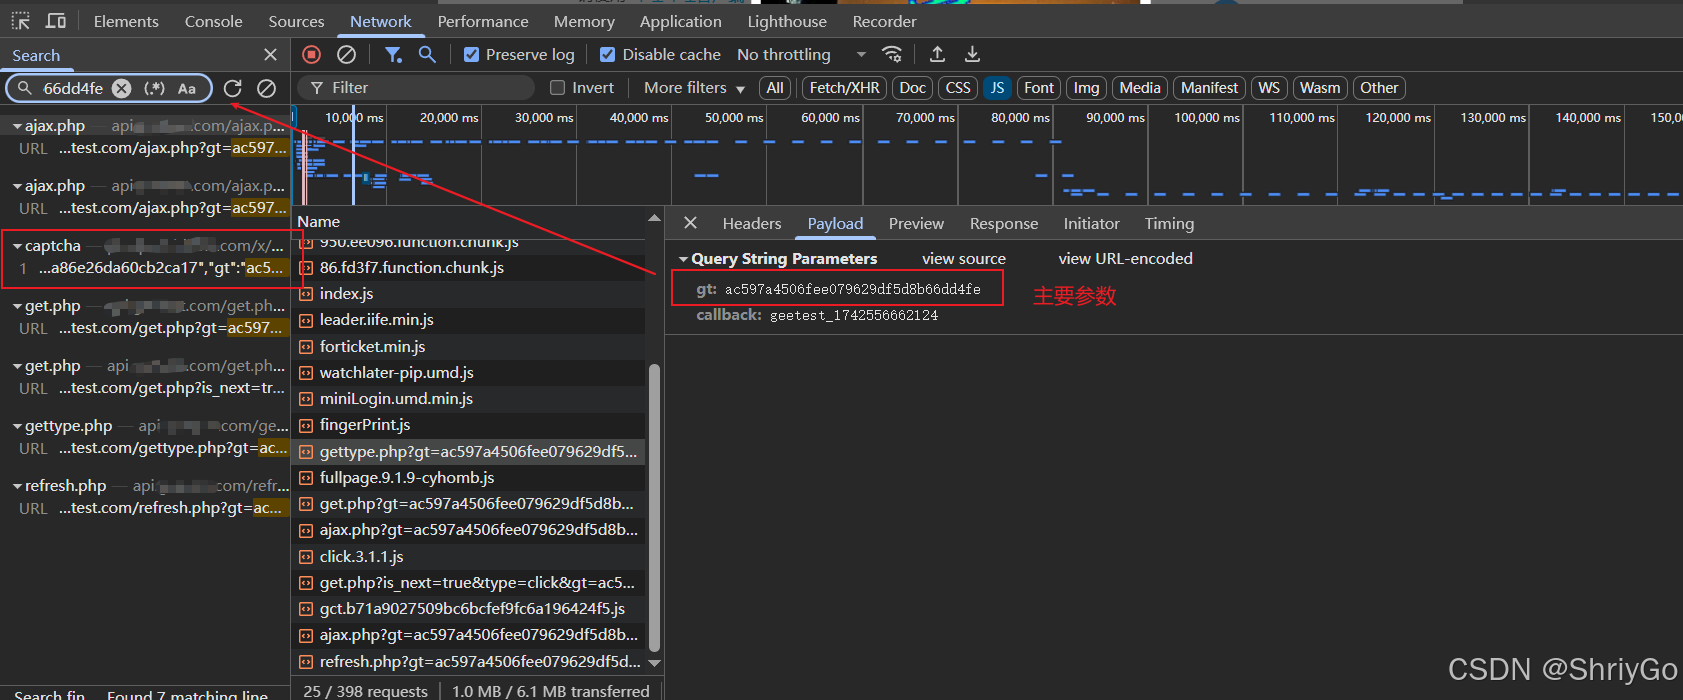Filter requests by Img type
1683x700 pixels.
click(x=1086, y=88)
